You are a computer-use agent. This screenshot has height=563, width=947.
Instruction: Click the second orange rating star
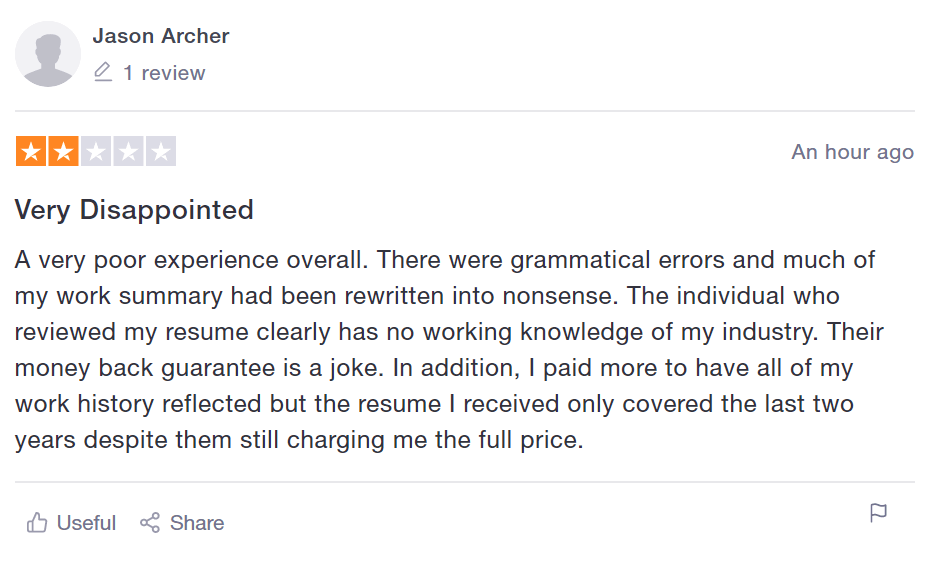tap(63, 151)
